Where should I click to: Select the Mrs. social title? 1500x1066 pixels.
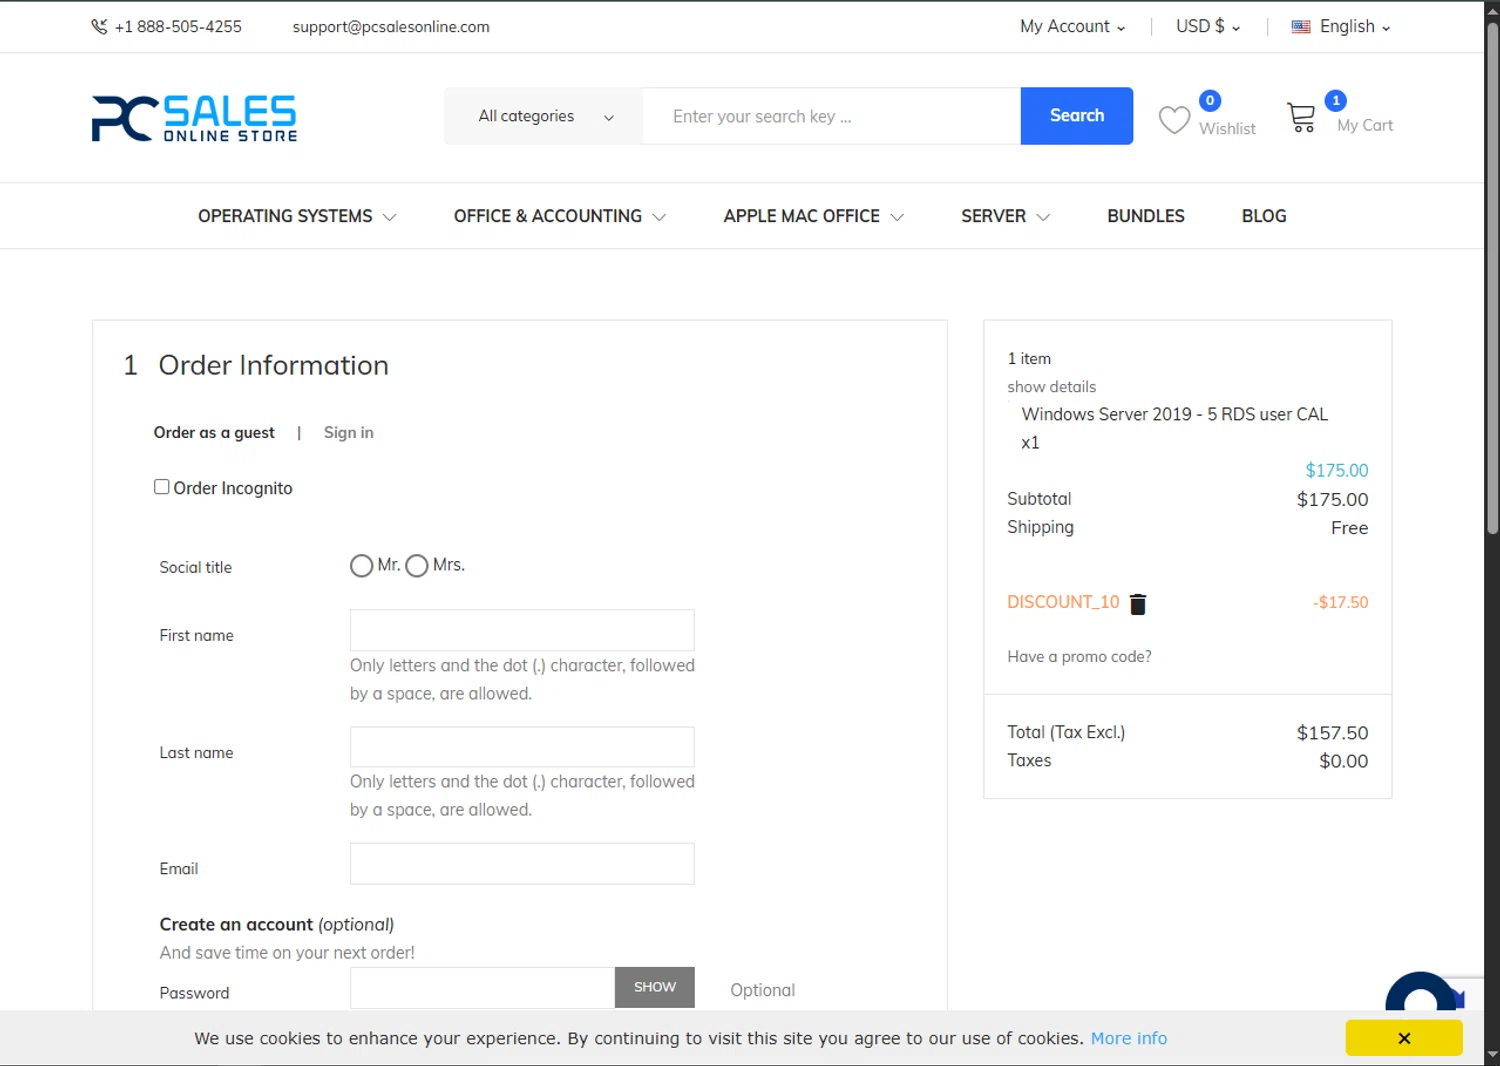417,566
